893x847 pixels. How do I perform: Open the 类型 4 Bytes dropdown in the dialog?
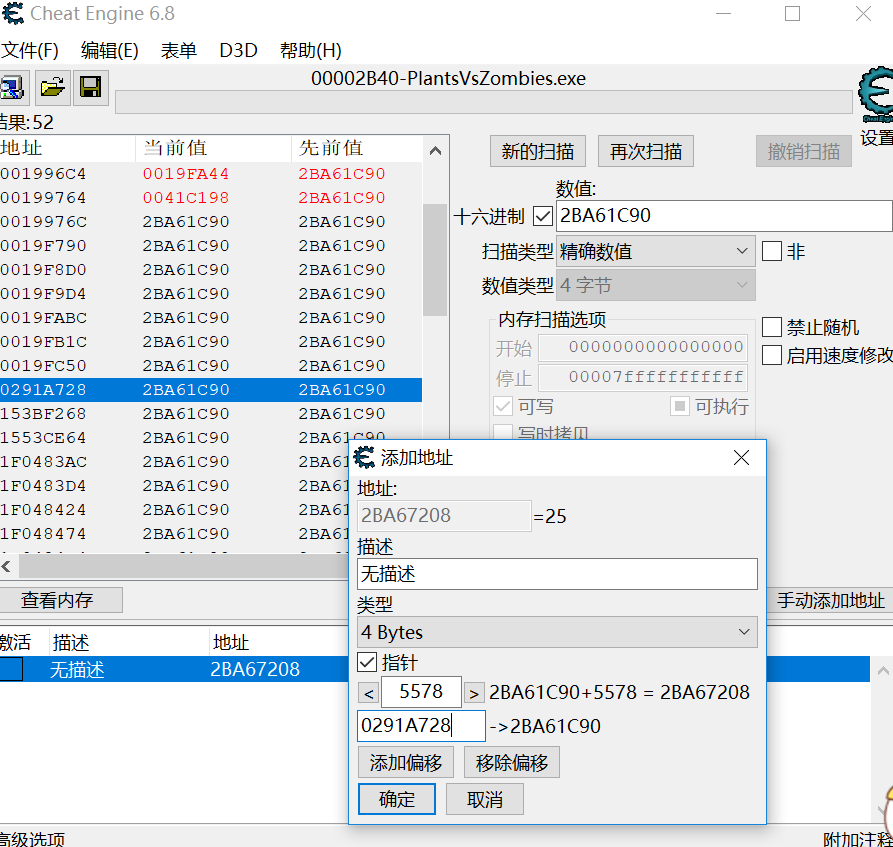pyautogui.click(x=557, y=632)
